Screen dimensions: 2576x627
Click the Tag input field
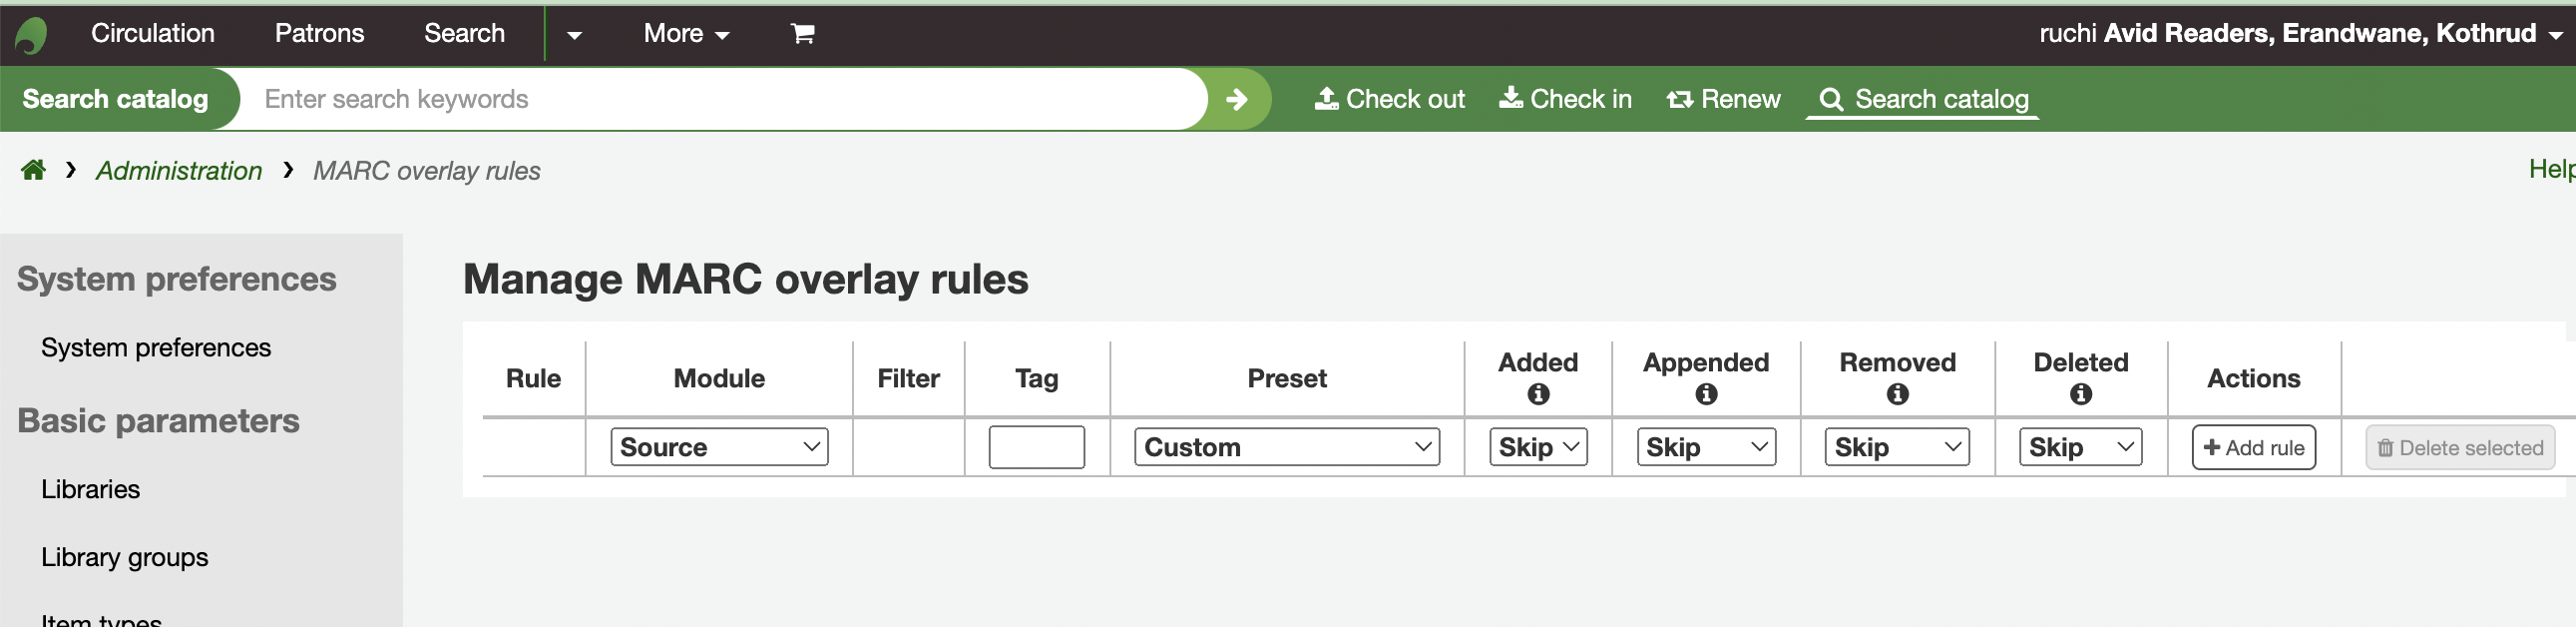1036,447
